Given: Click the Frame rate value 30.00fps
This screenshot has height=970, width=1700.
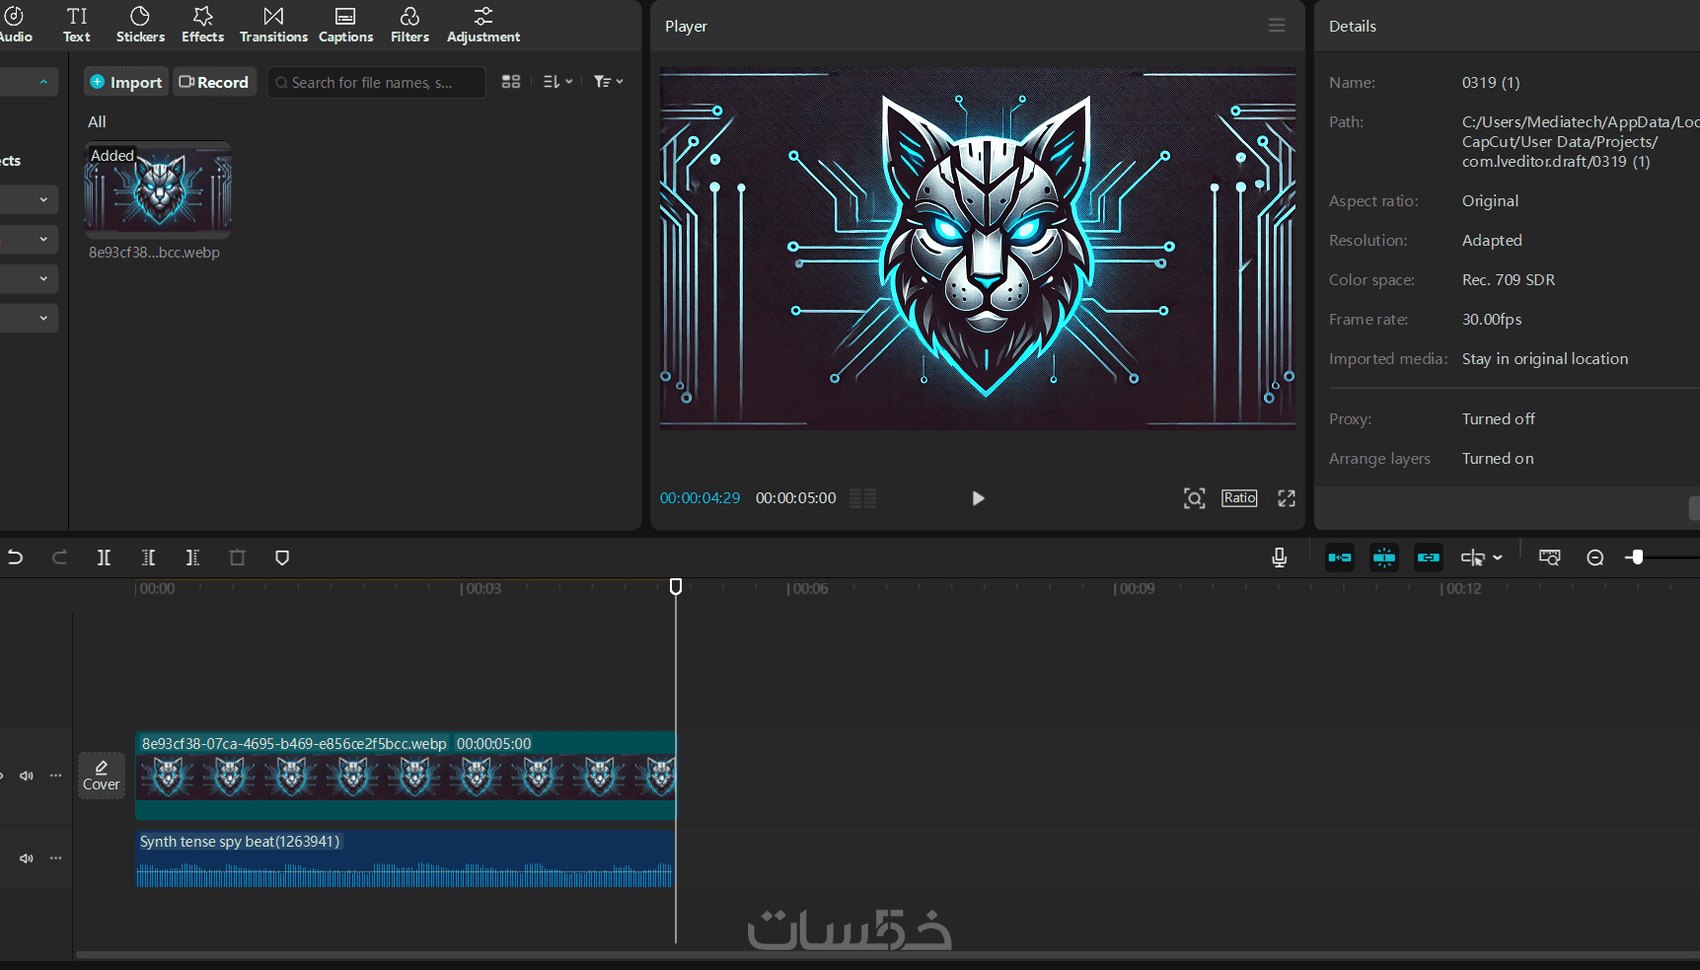Looking at the screenshot, I should (1492, 319).
